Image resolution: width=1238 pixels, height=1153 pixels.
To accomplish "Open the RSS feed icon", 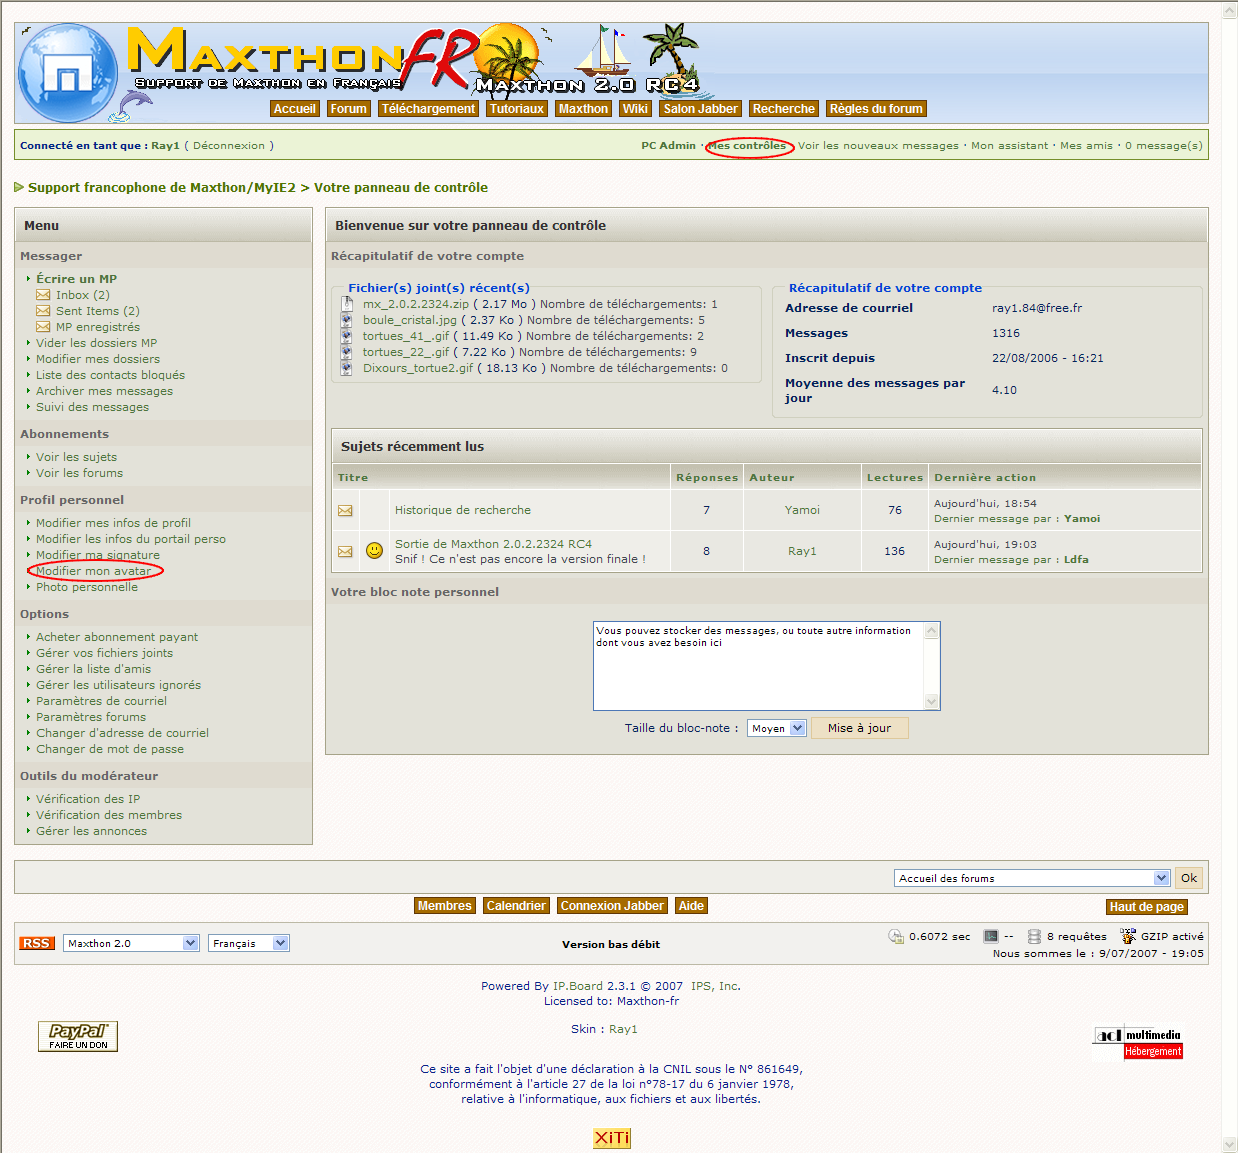I will (x=37, y=943).
